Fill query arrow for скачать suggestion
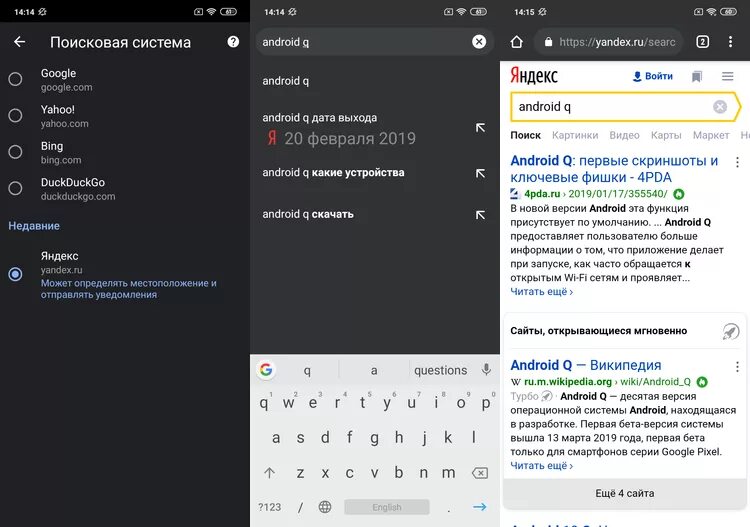750x527 pixels. point(480,215)
